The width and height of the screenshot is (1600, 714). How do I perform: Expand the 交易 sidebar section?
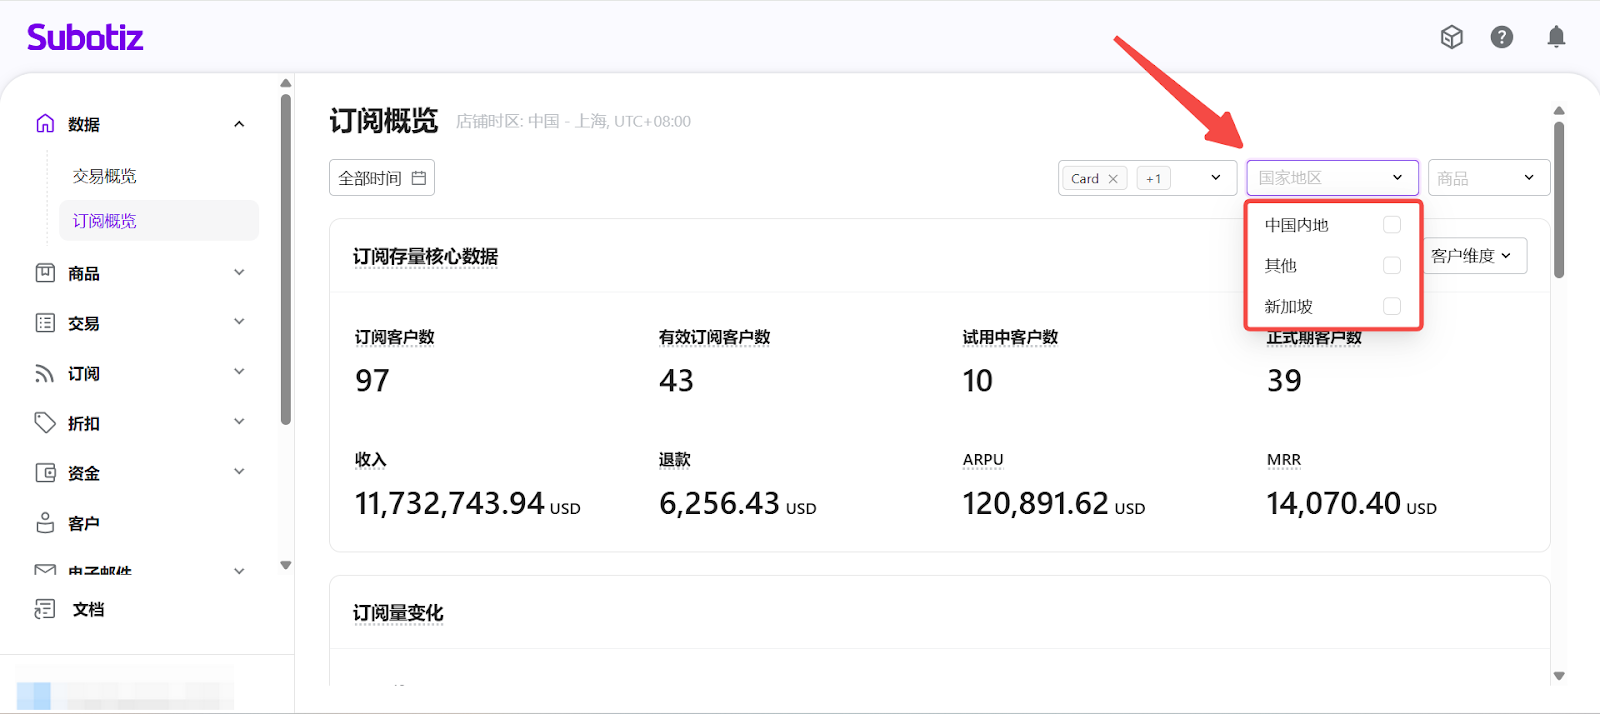[239, 322]
